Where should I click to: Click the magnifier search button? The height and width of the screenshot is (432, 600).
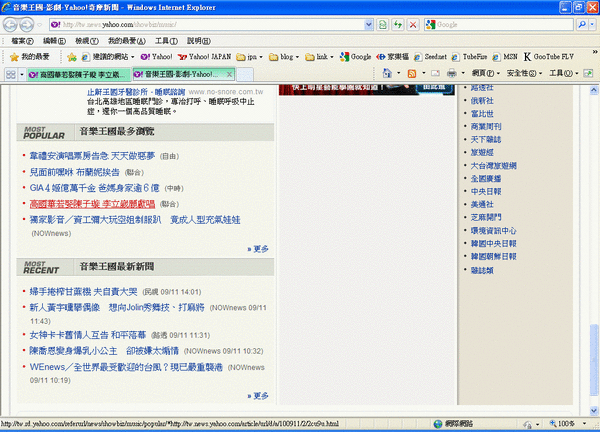pyautogui.click(x=582, y=25)
